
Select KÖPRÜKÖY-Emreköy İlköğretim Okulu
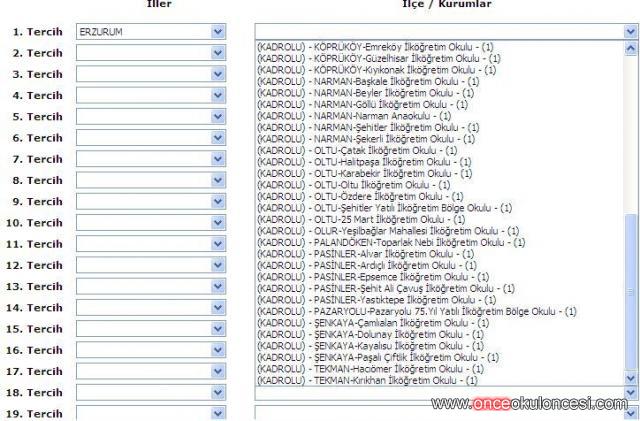440,47
